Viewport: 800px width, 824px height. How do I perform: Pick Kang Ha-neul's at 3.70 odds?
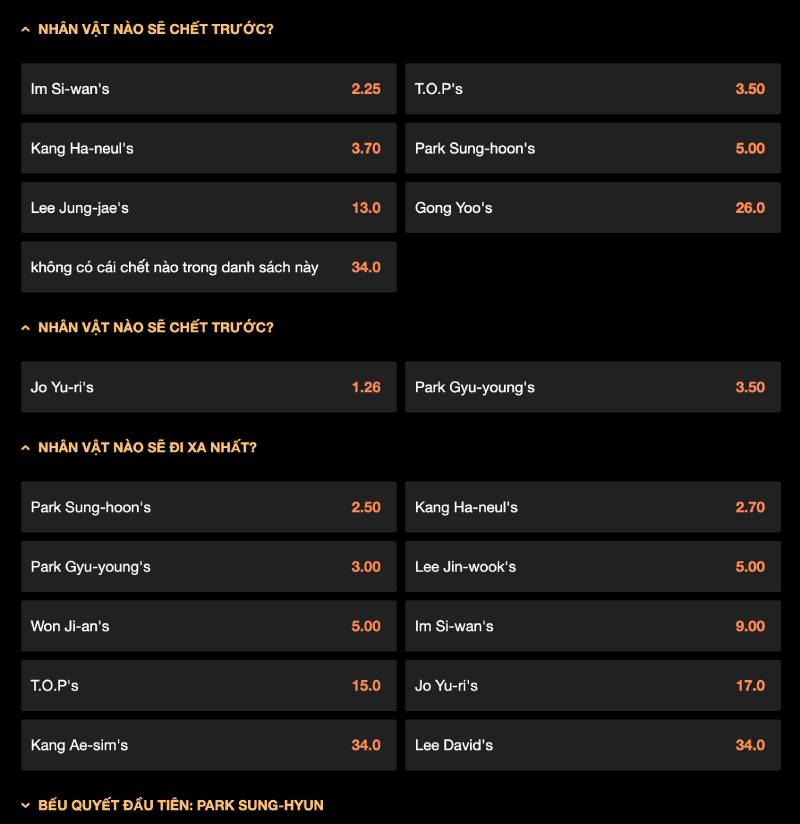[208, 148]
